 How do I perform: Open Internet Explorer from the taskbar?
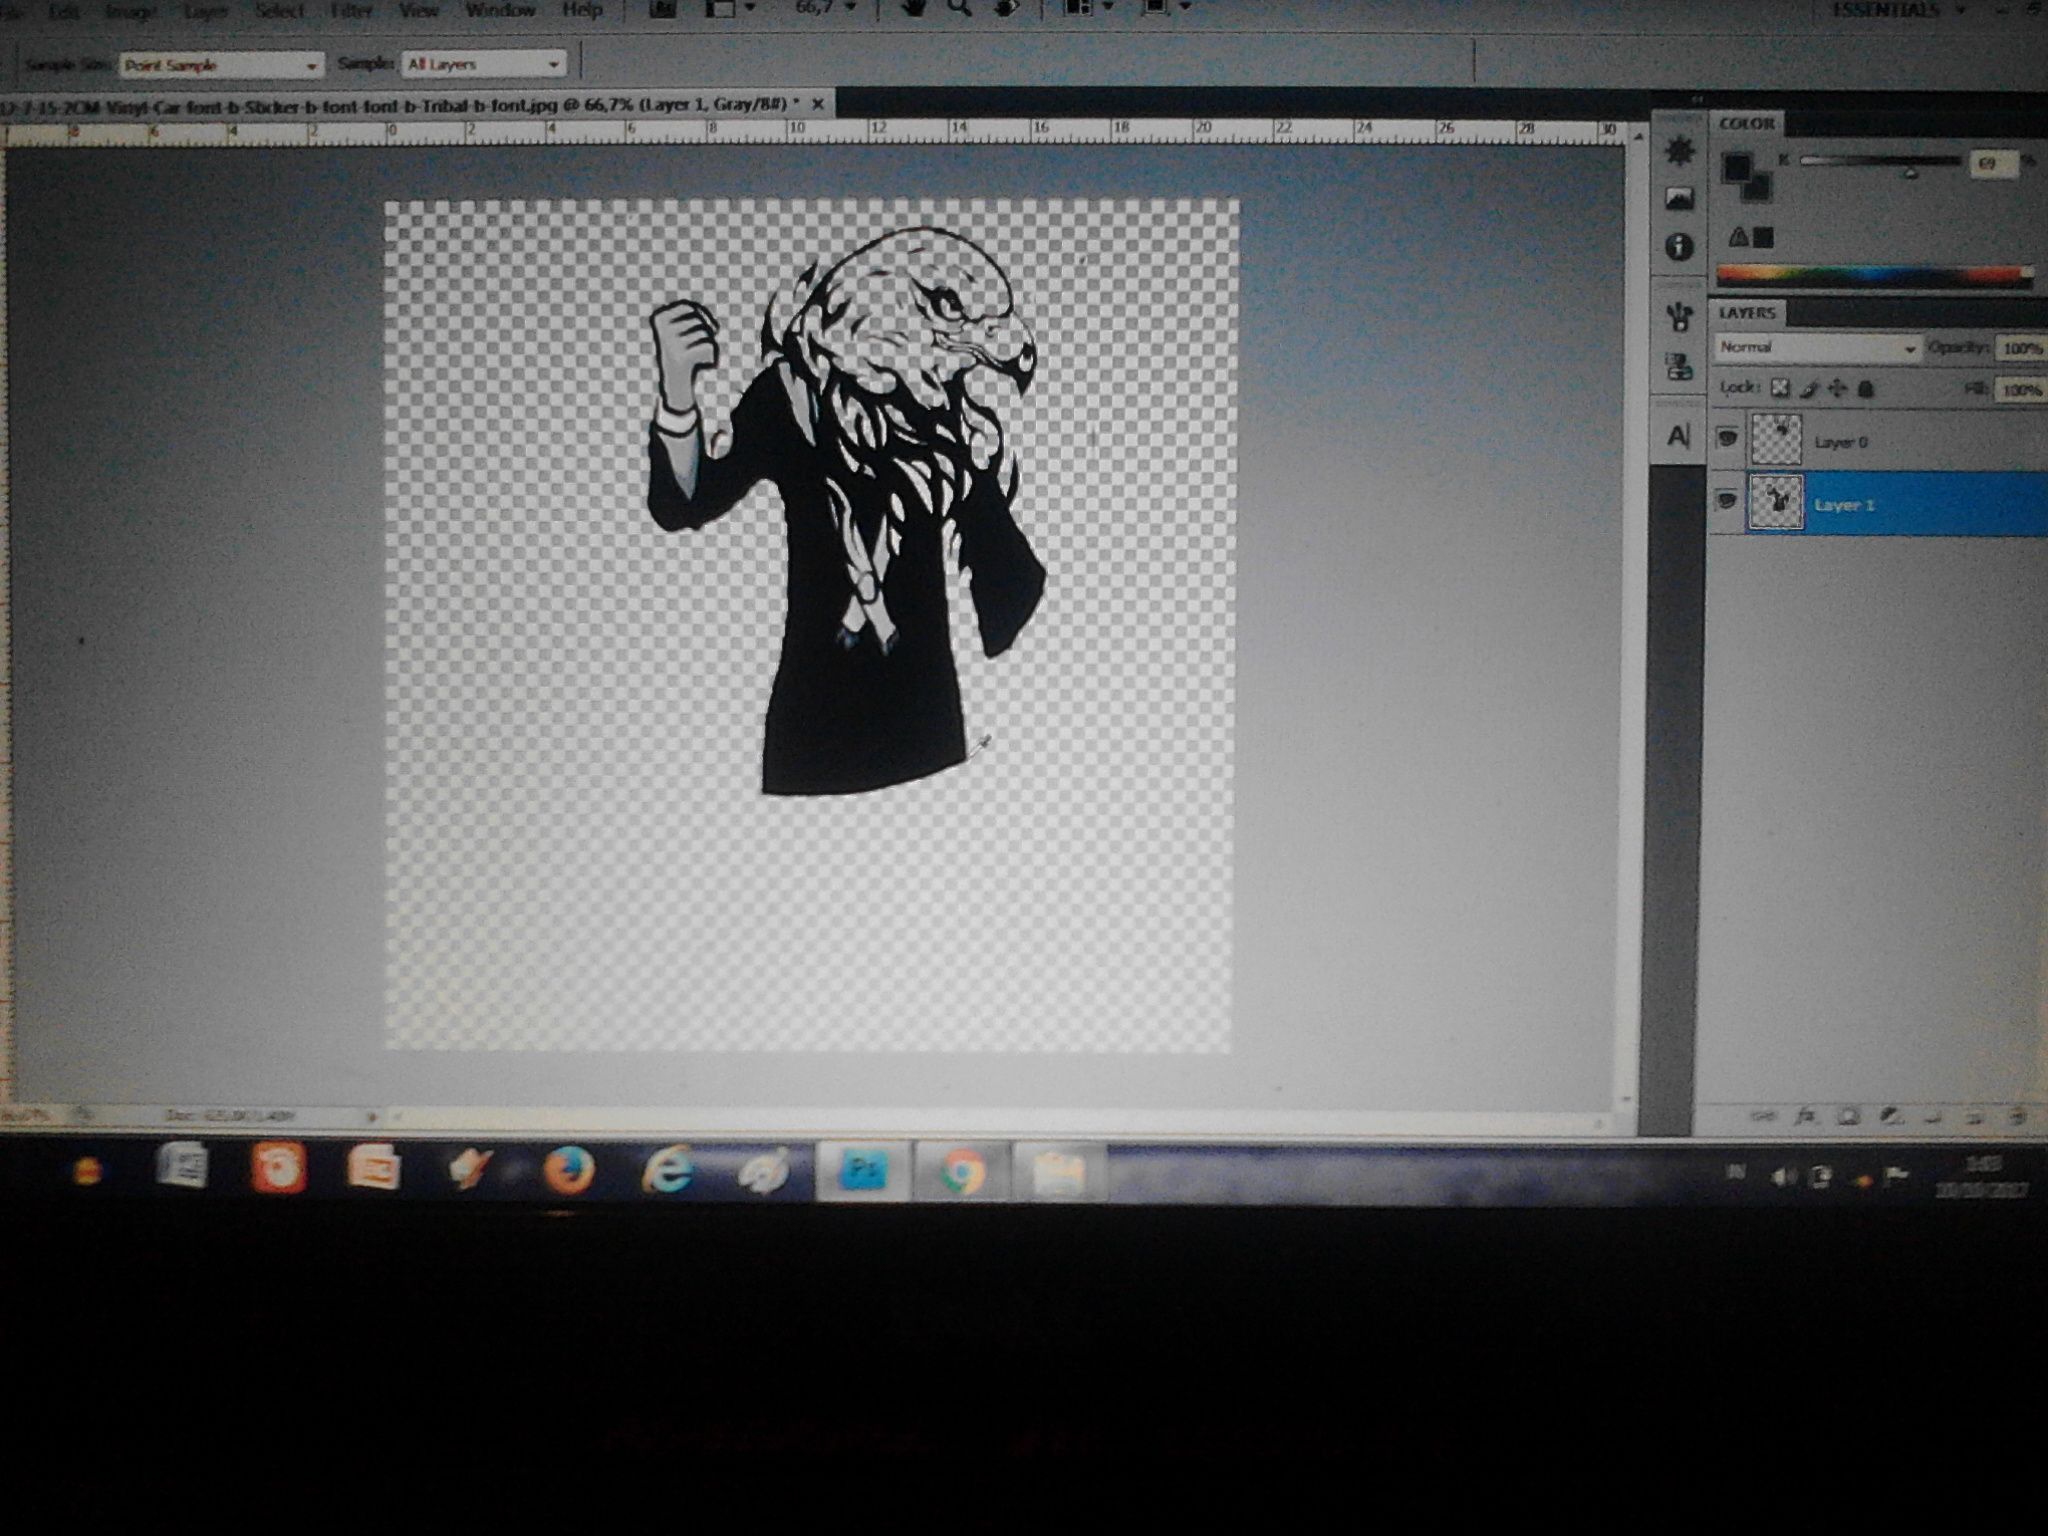667,1170
